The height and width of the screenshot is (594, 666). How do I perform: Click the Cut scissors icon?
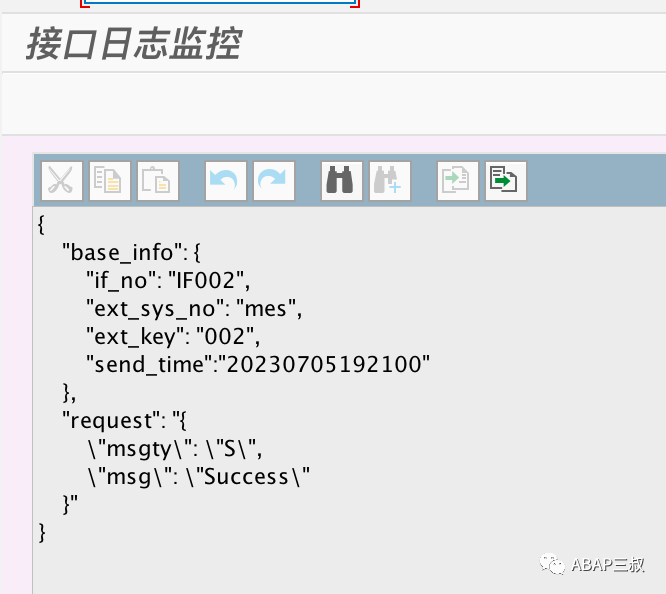(62, 181)
